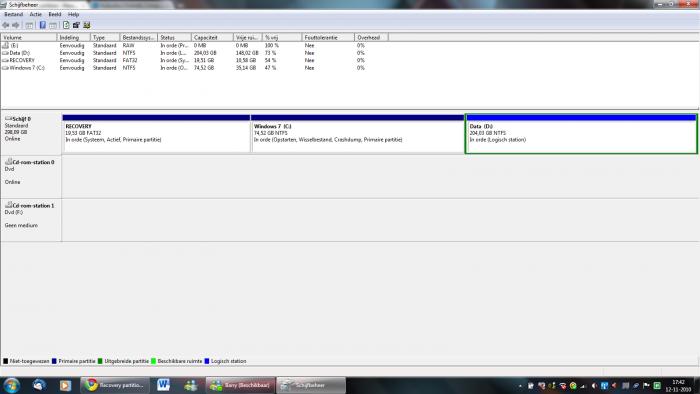Open the Windows Media Player taskbar icon
Screen dimensions: 700x394
65,385
